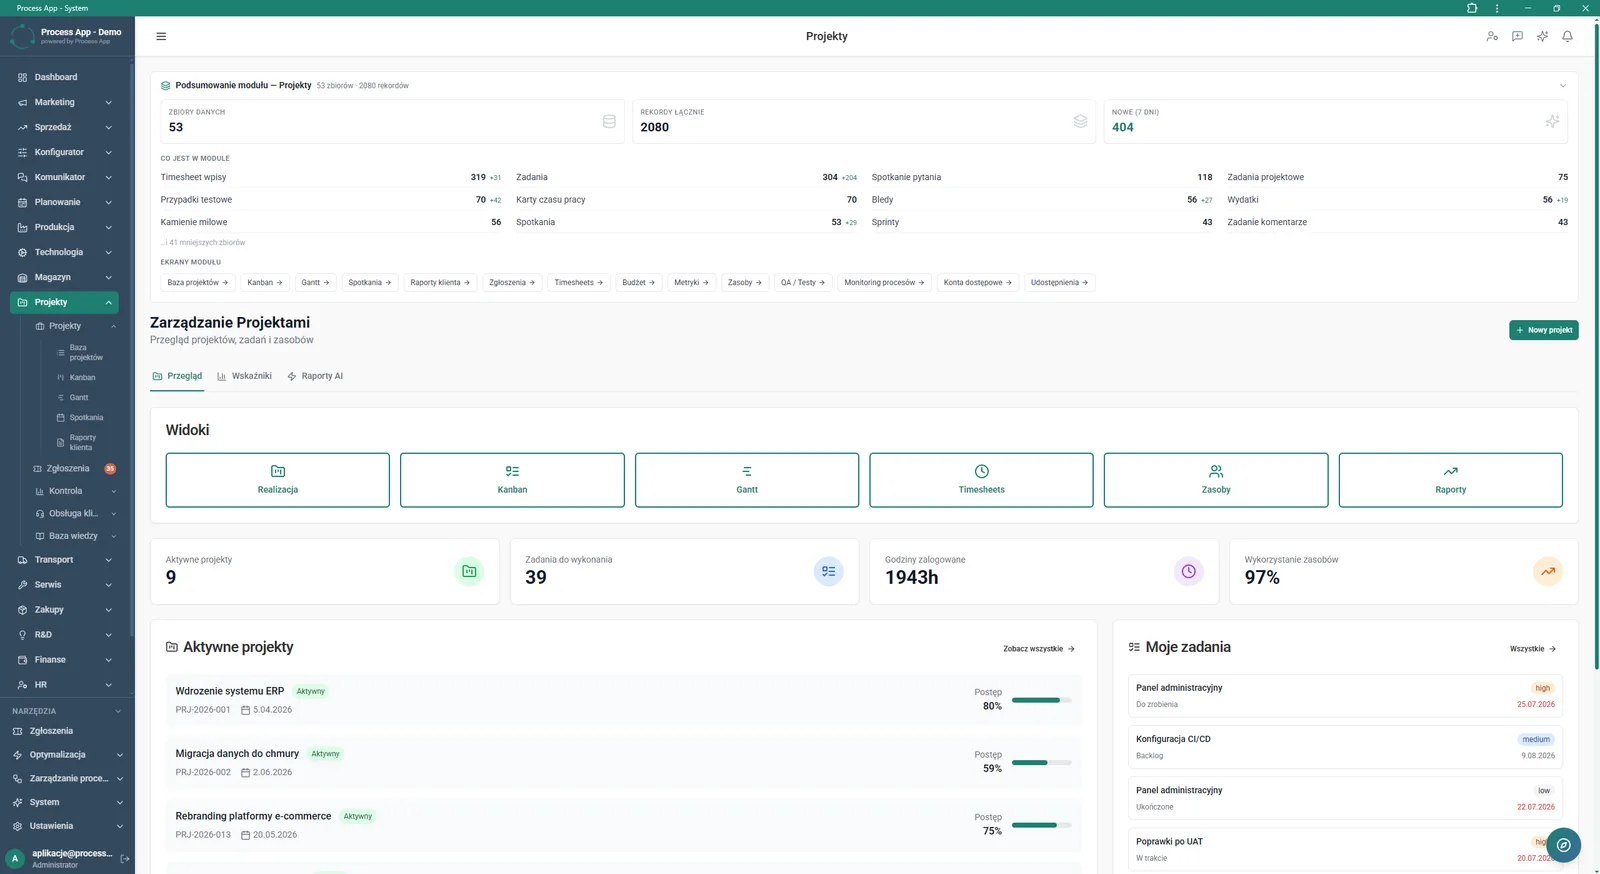
Task: Open the title bar three-dot menu
Action: tap(1497, 8)
